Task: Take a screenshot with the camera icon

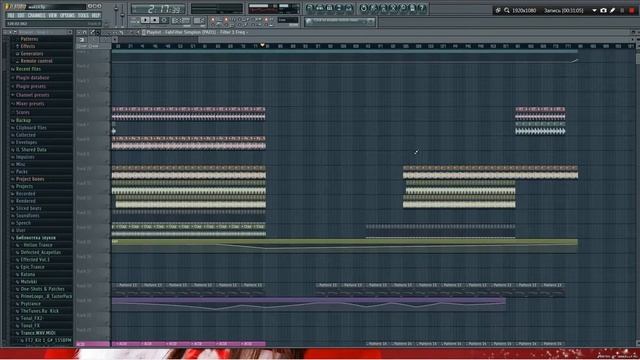Action: point(603,10)
